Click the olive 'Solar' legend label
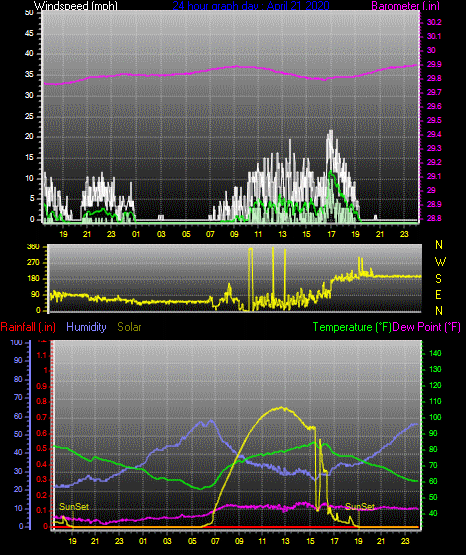Viewport: 466px width, 555px height. (129, 327)
